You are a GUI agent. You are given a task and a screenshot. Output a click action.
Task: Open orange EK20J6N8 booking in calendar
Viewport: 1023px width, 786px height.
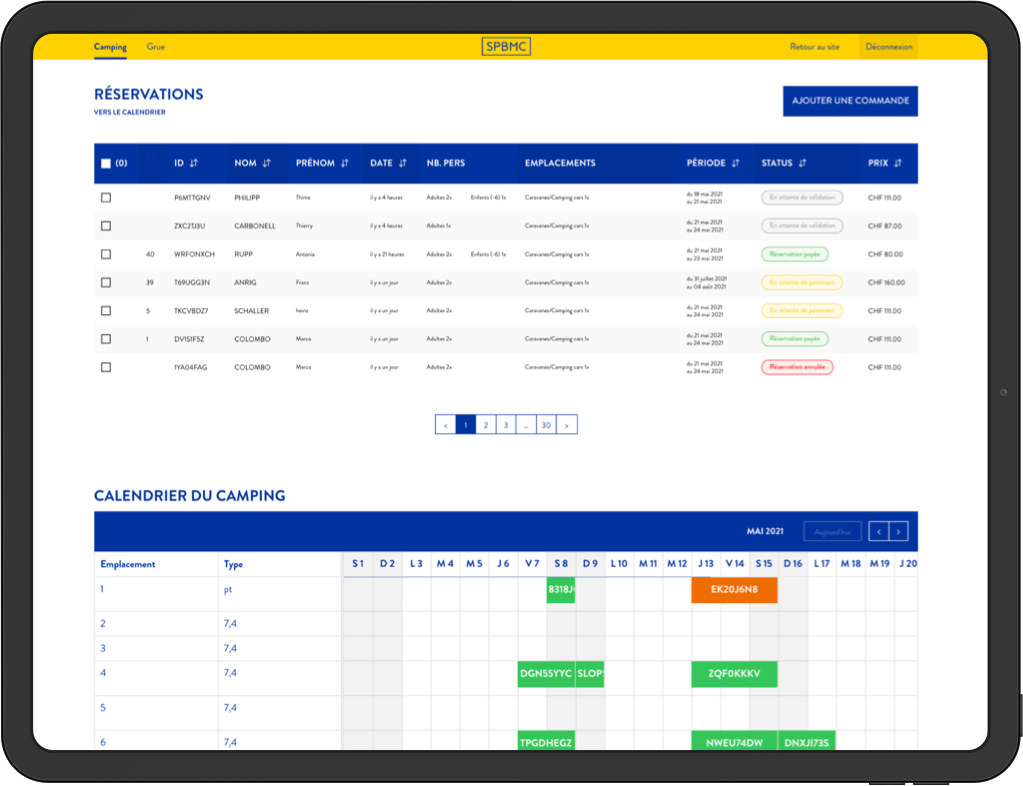[734, 590]
